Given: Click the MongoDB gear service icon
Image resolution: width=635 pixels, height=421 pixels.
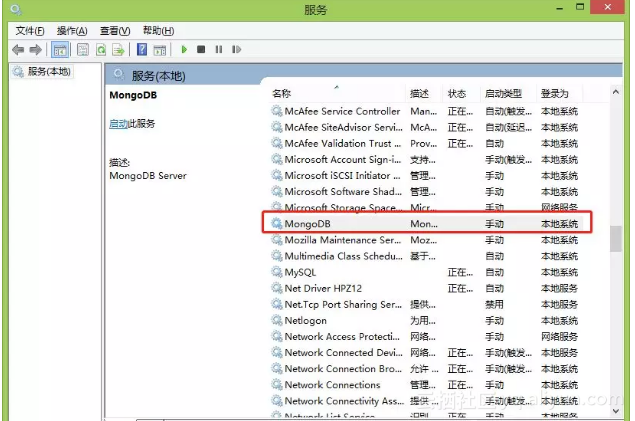Looking at the screenshot, I should pos(277,223).
